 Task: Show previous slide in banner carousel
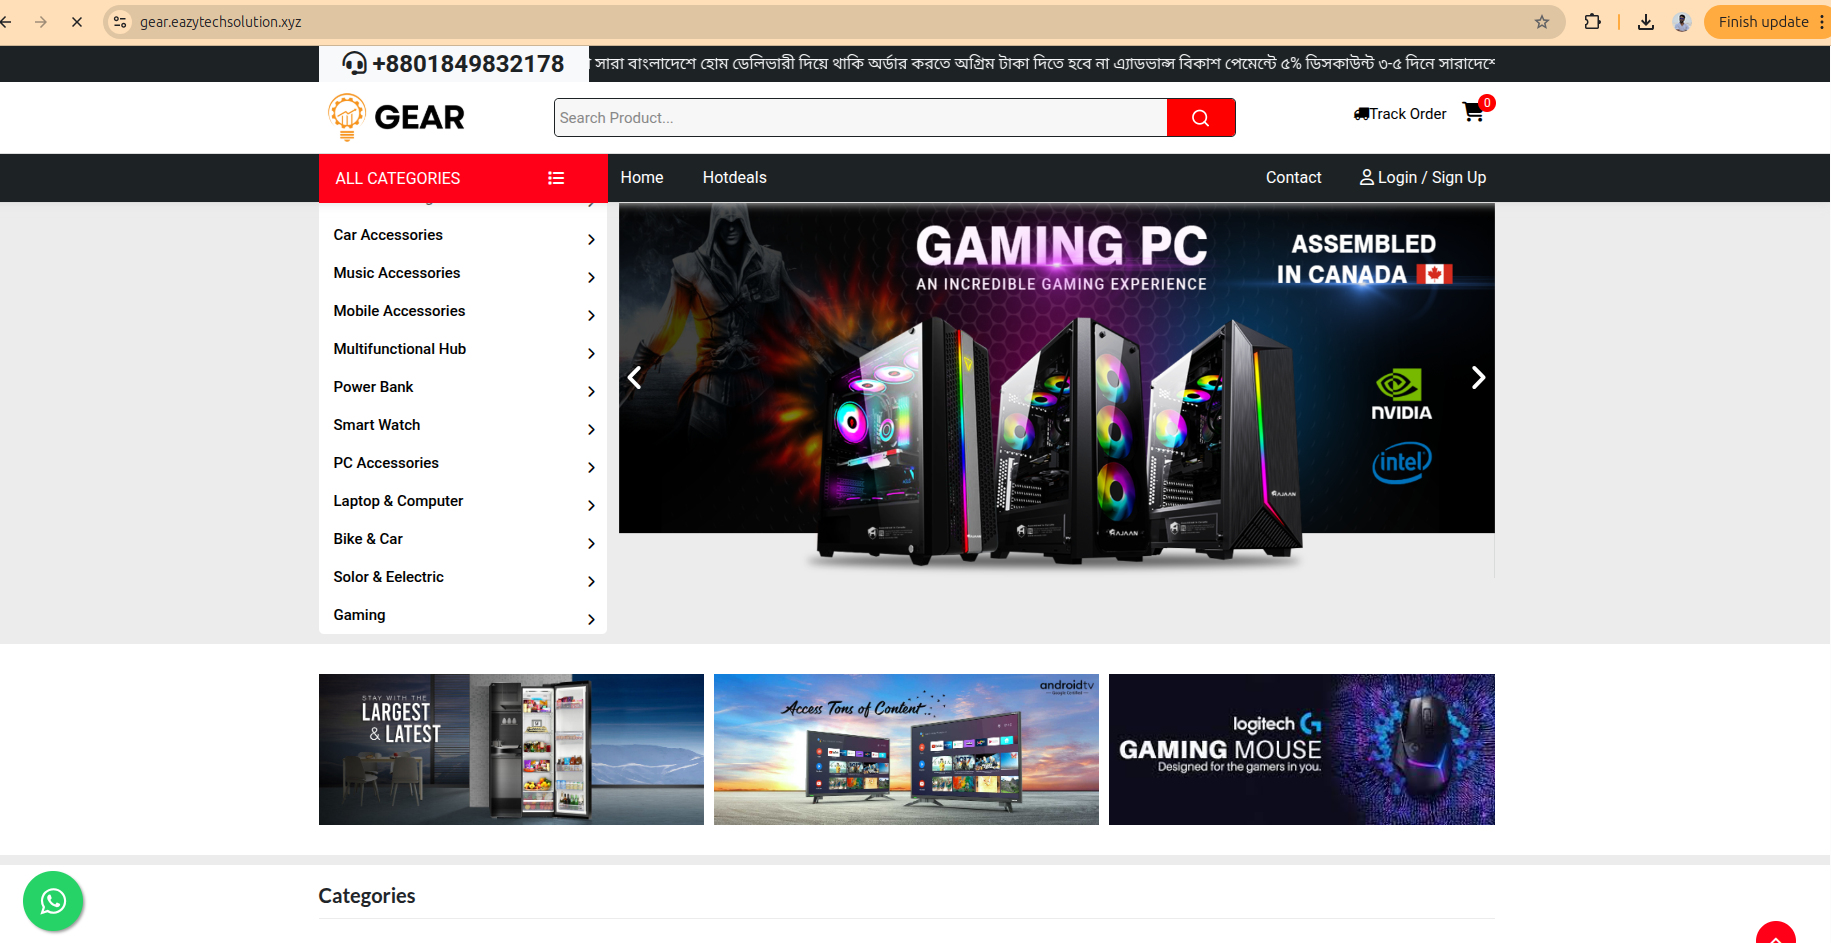point(635,377)
